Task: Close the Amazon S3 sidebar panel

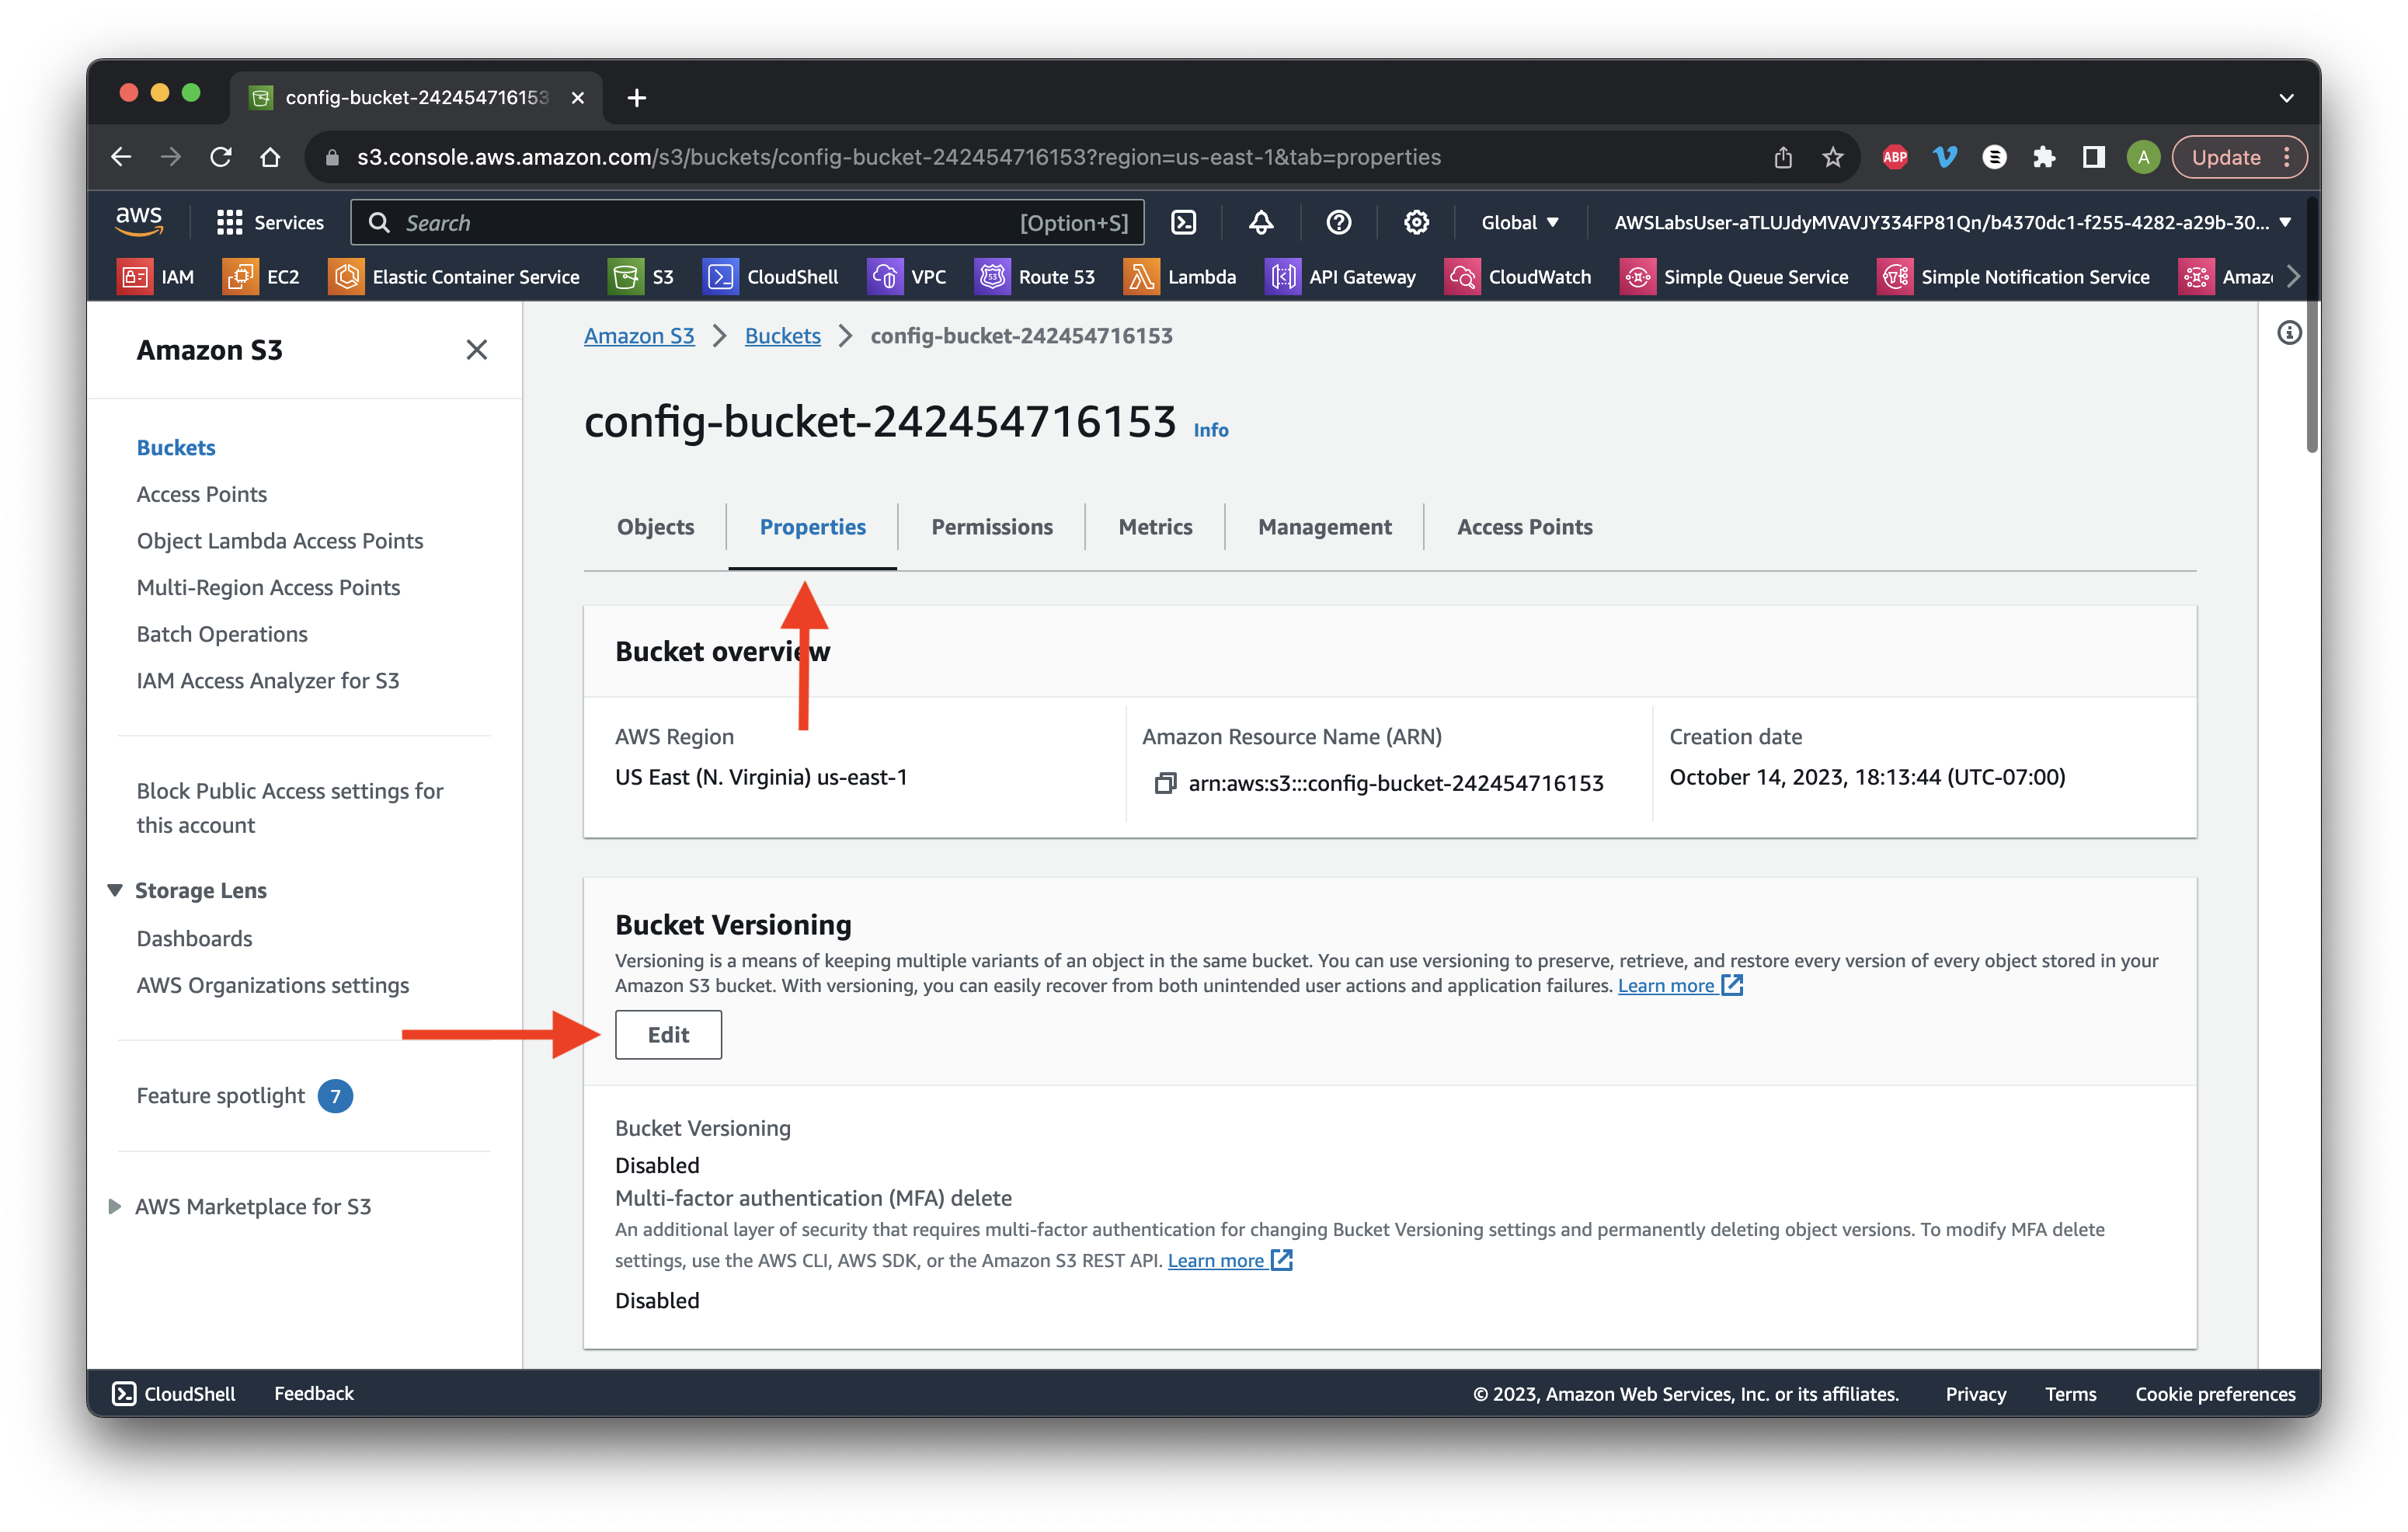Action: pos(476,349)
